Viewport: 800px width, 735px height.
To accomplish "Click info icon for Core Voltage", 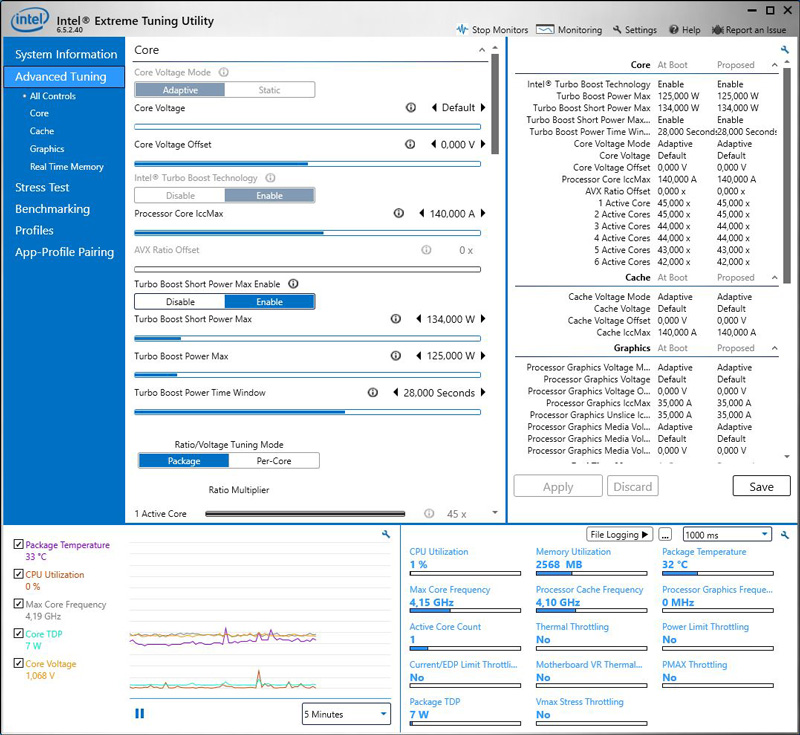I will coord(411,108).
